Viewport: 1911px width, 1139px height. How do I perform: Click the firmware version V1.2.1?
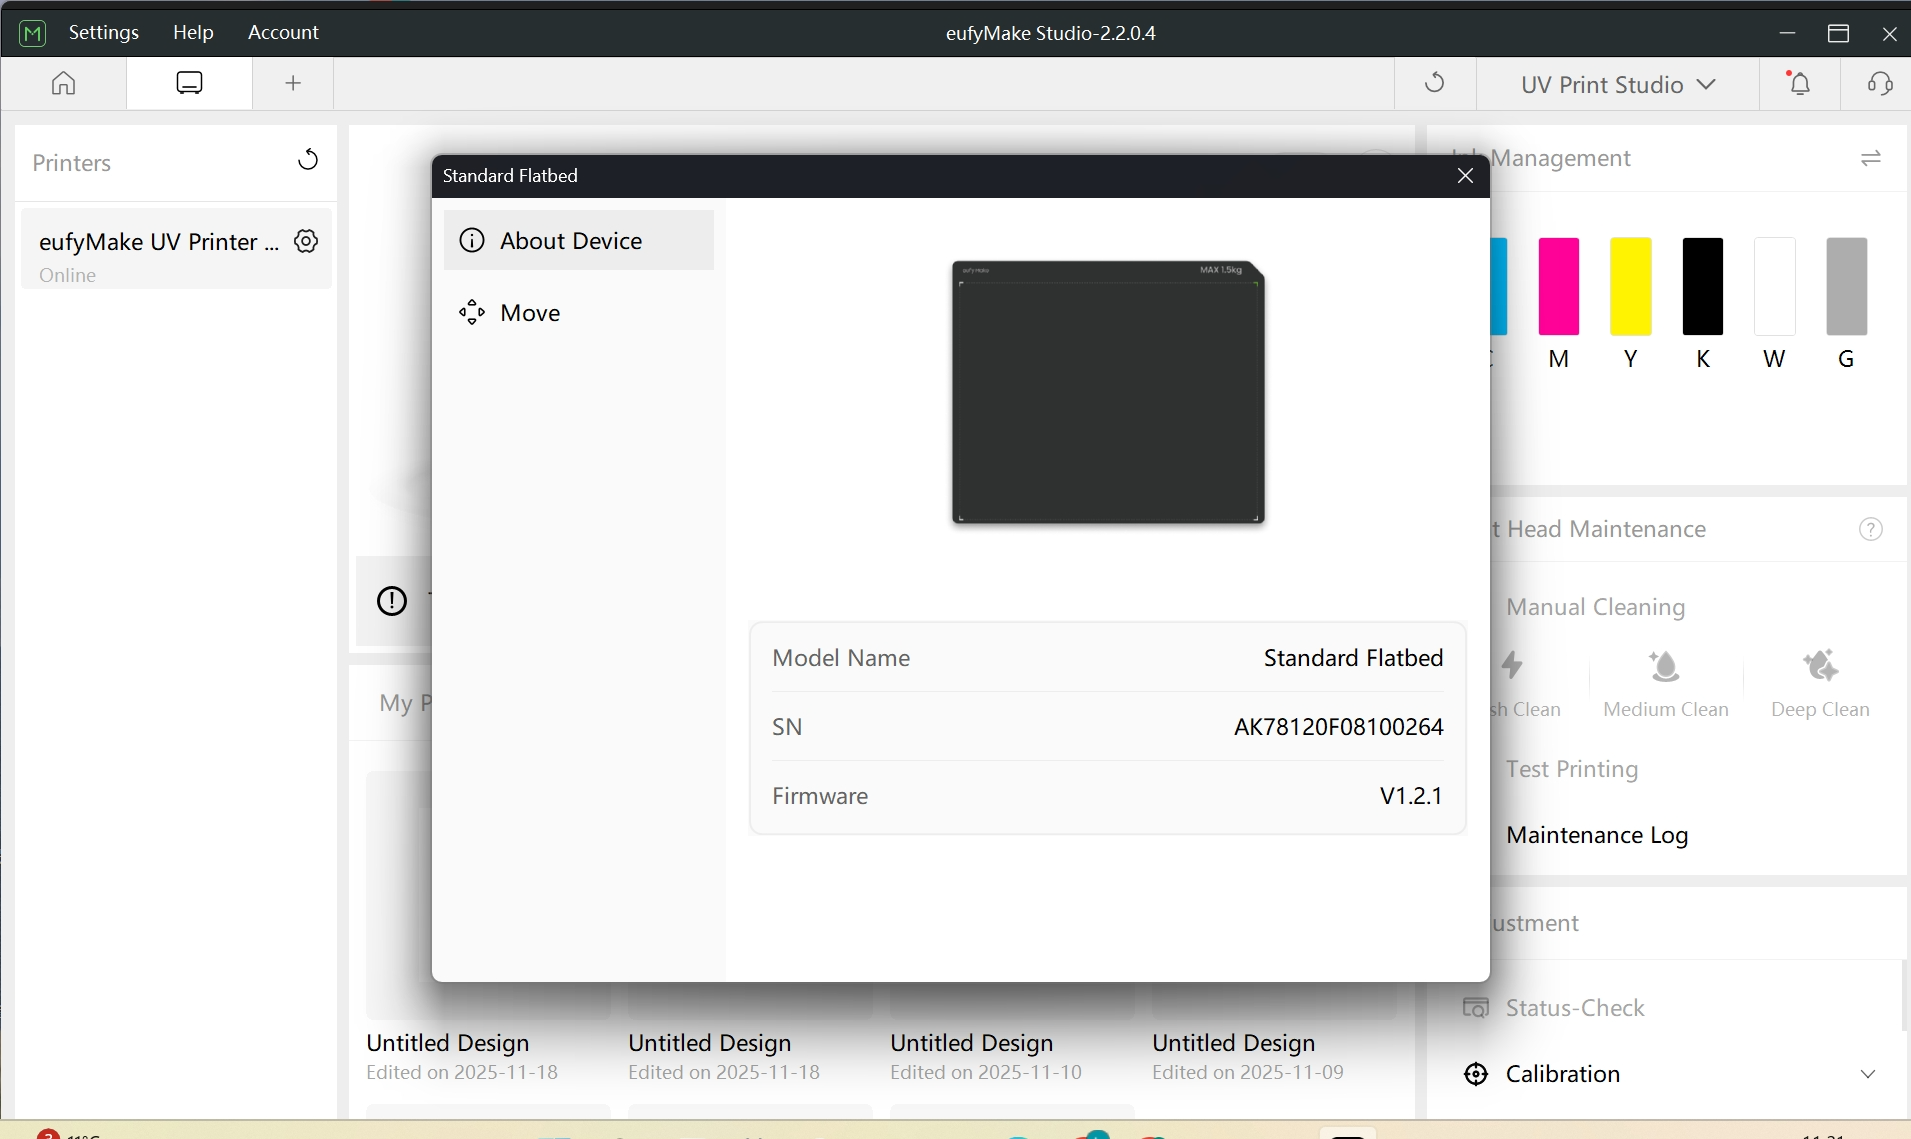1411,796
